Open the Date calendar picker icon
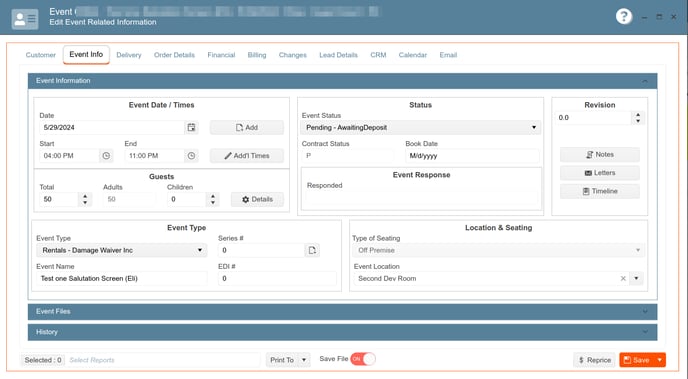Viewport: 688px width, 379px height. point(191,128)
